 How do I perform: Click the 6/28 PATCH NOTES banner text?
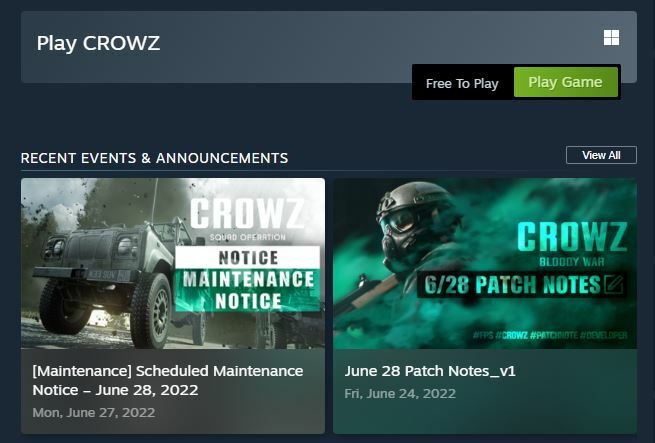[512, 285]
